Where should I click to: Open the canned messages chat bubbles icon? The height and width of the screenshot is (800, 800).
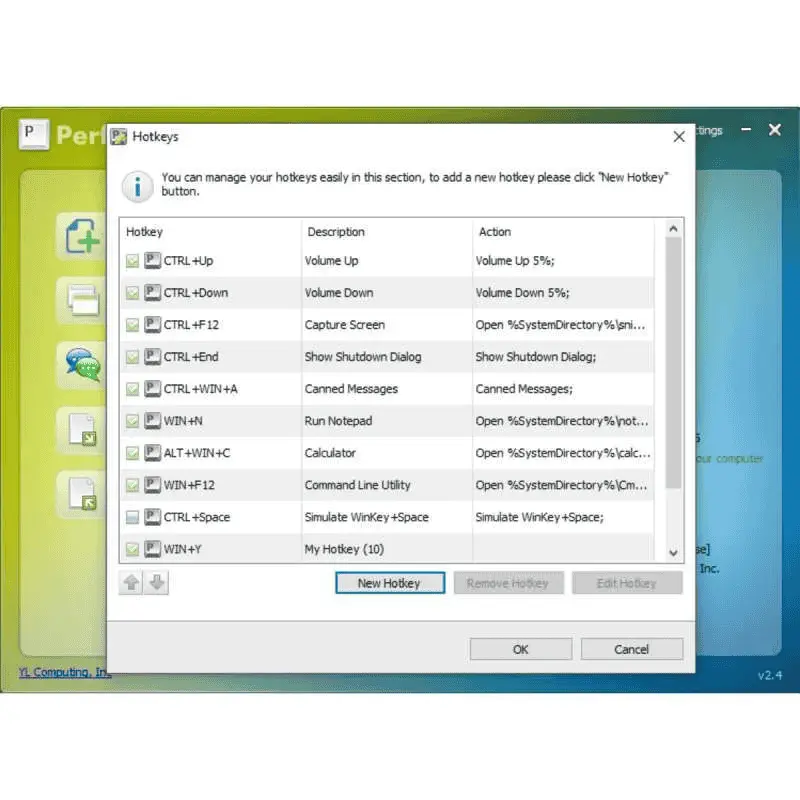coord(83,364)
